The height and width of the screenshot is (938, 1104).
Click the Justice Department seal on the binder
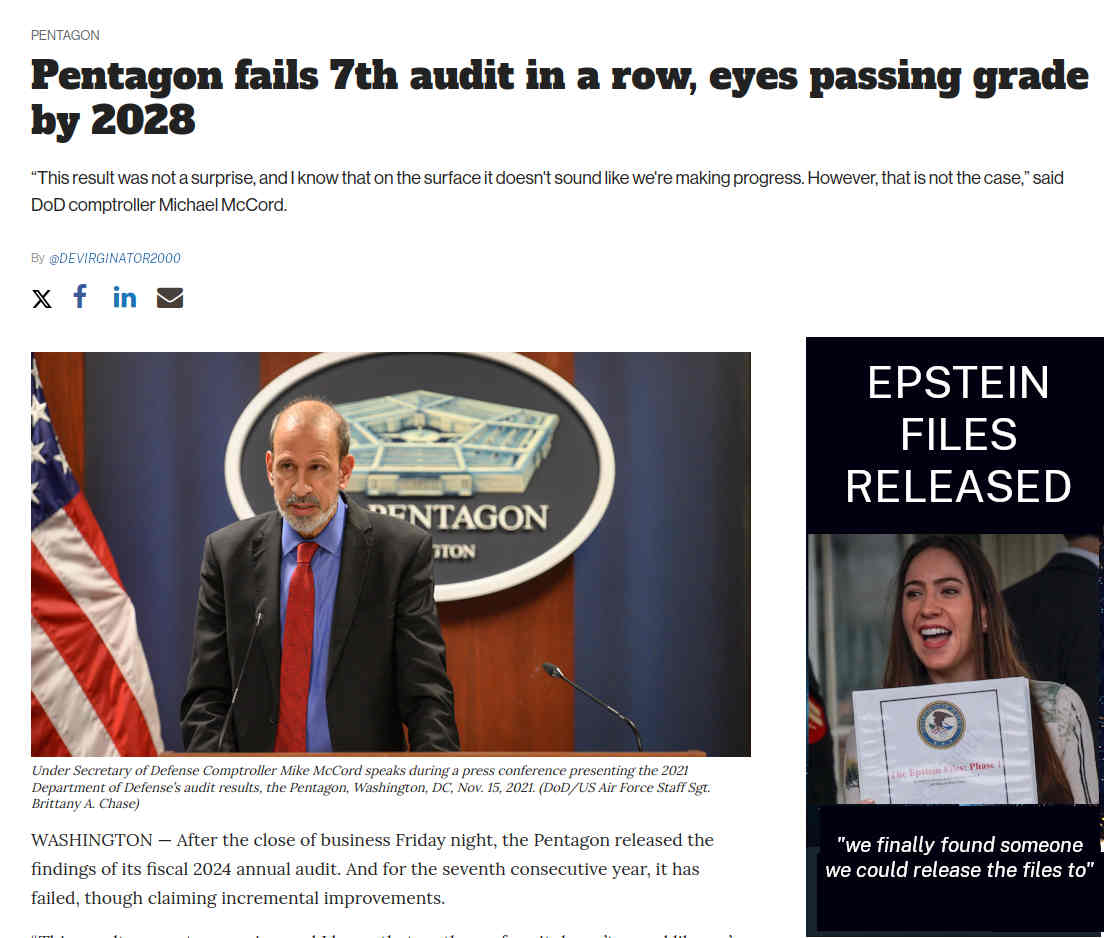941,725
